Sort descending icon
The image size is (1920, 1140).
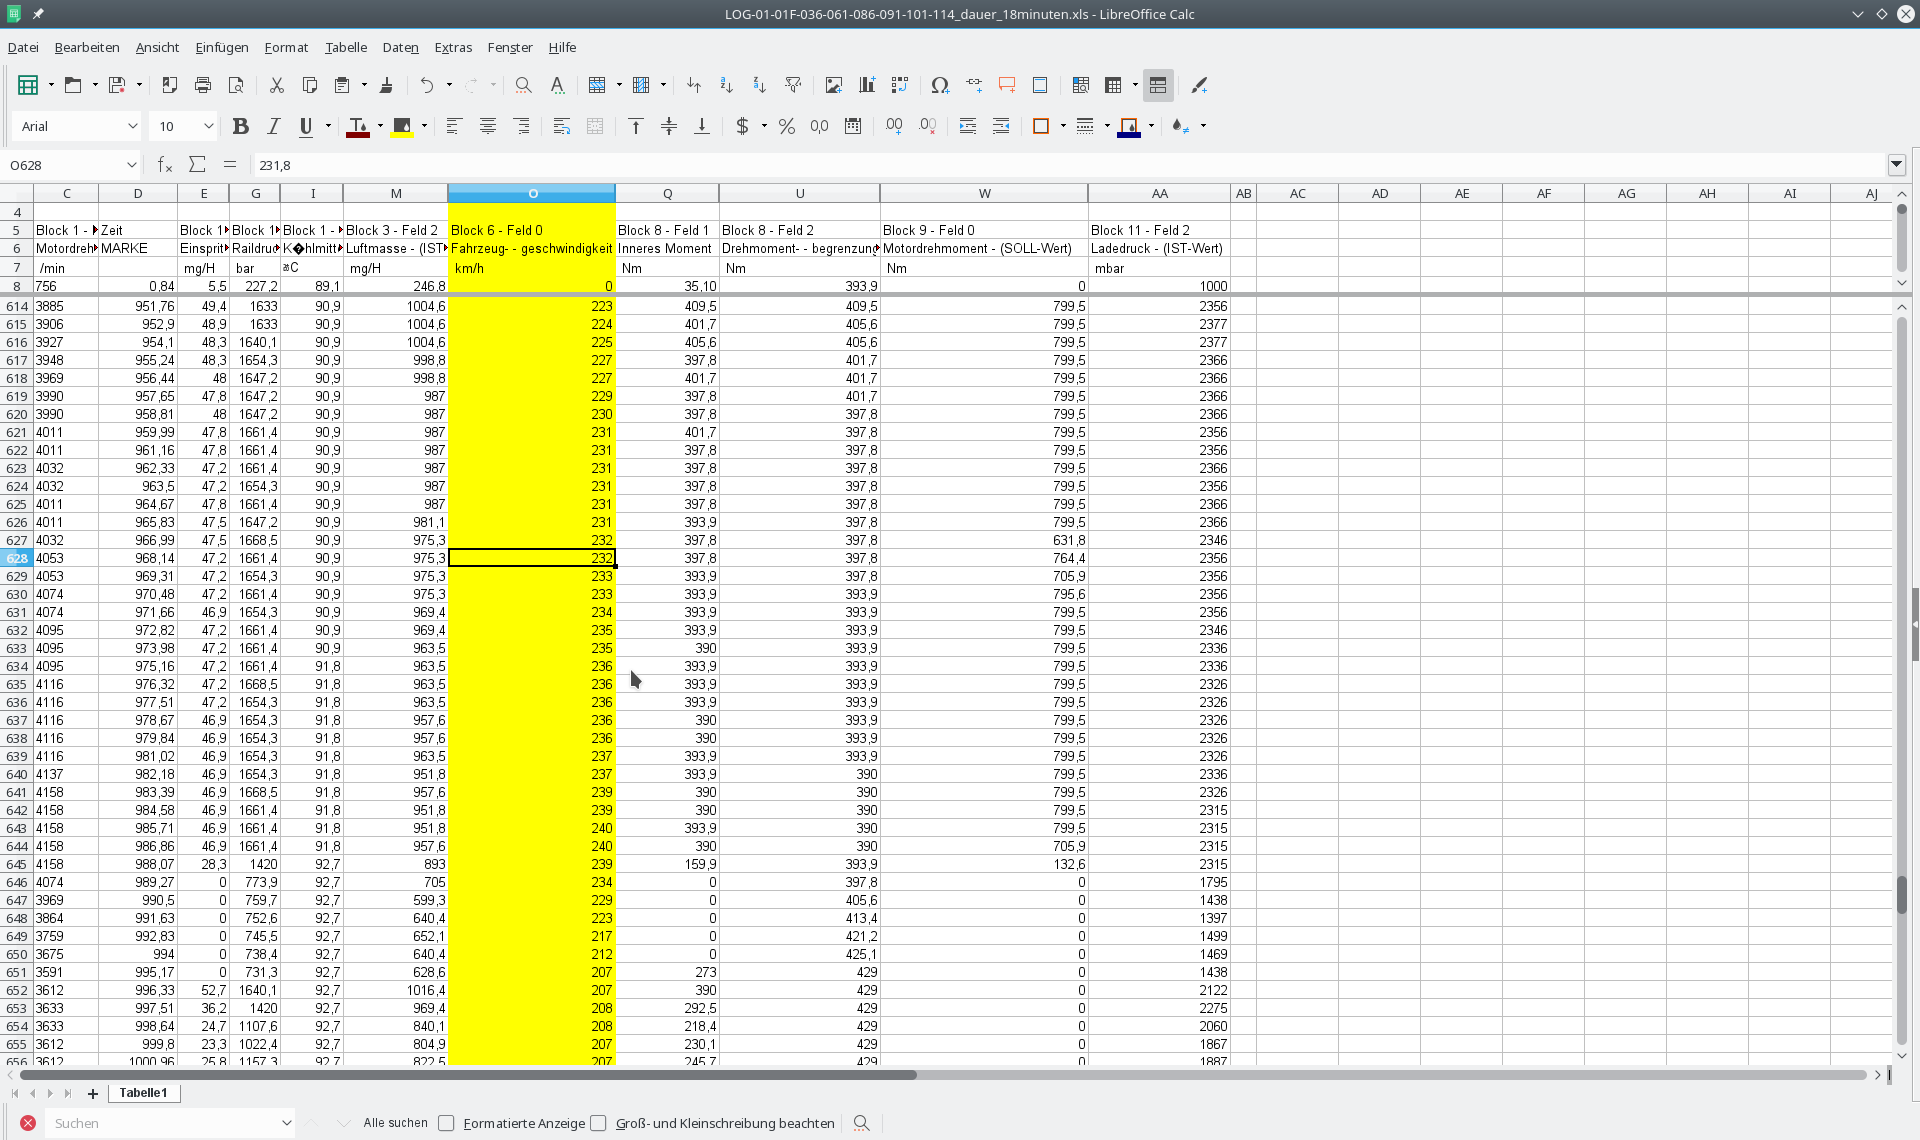click(760, 85)
